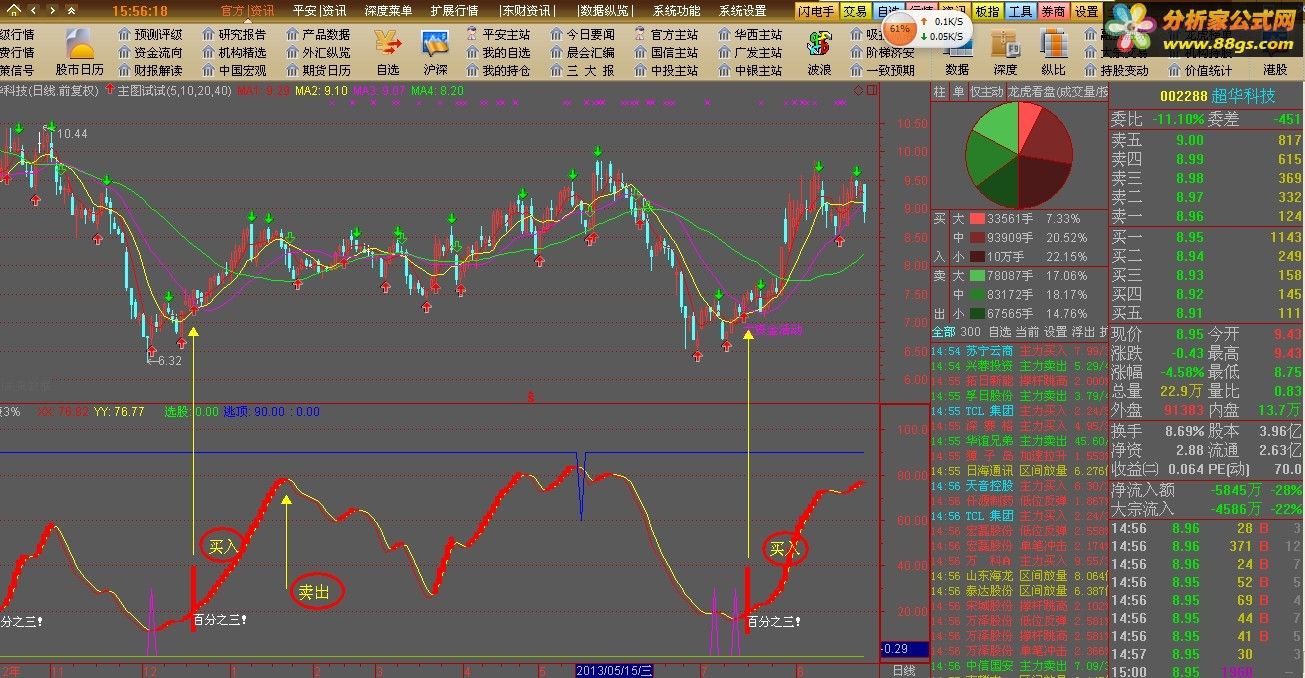Open 我的持仓 in the toolbar
Image resolution: width=1305 pixels, height=678 pixels.
497,70
